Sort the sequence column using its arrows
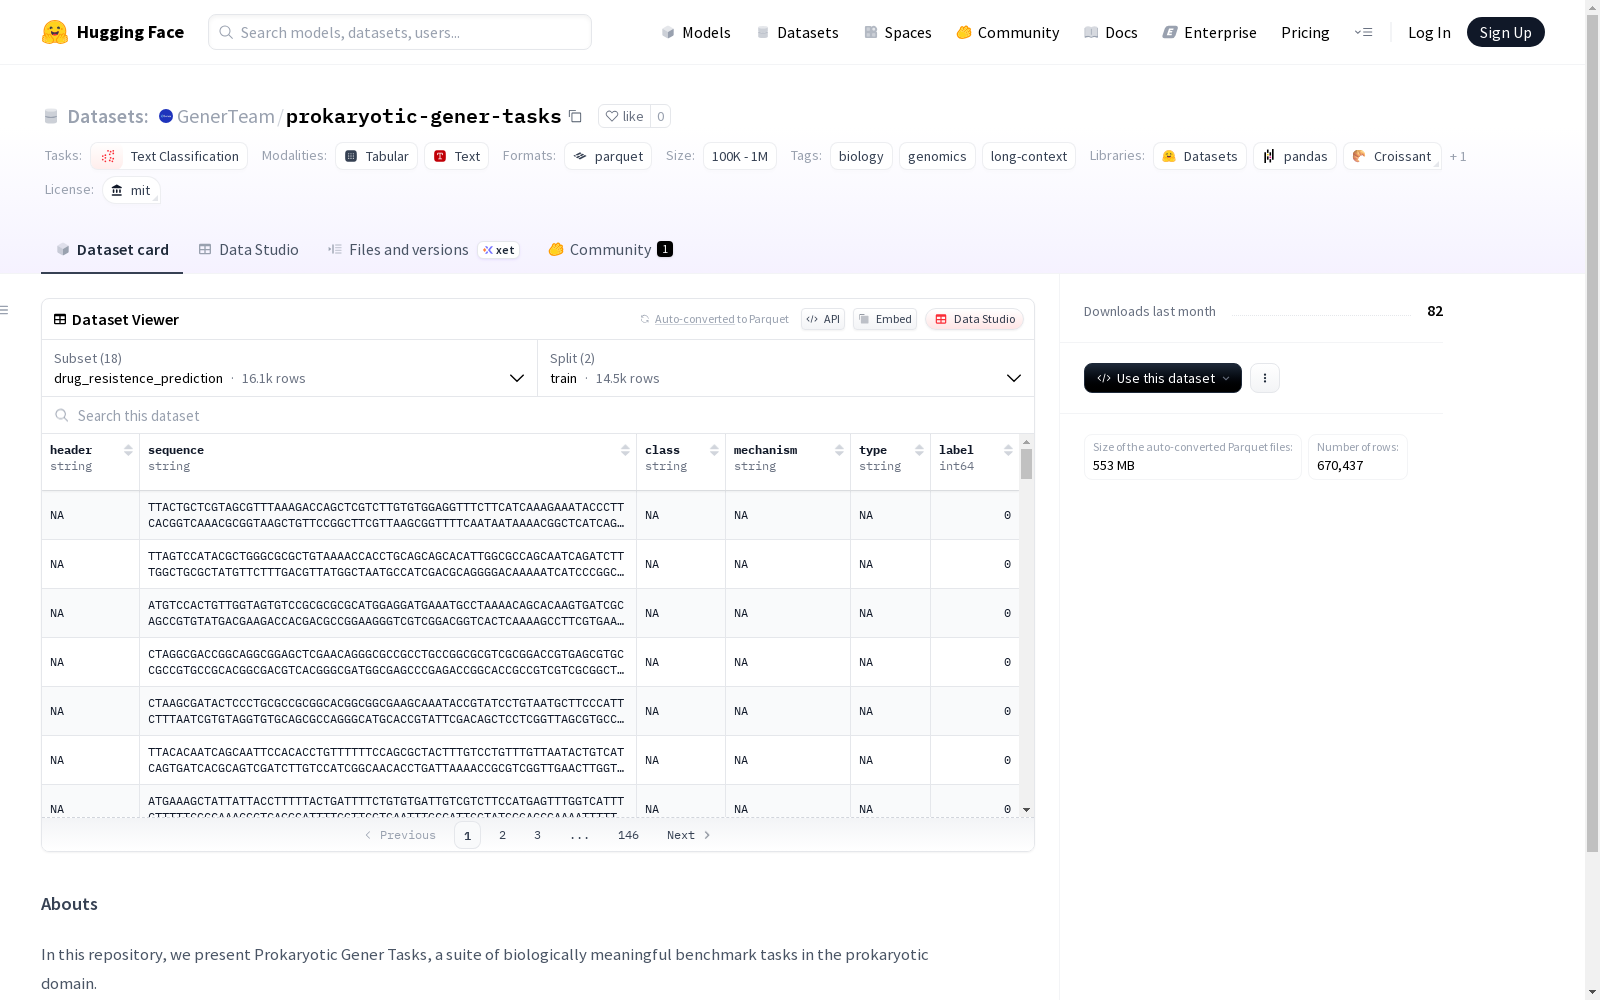The height and width of the screenshot is (1000, 1600). (625, 450)
